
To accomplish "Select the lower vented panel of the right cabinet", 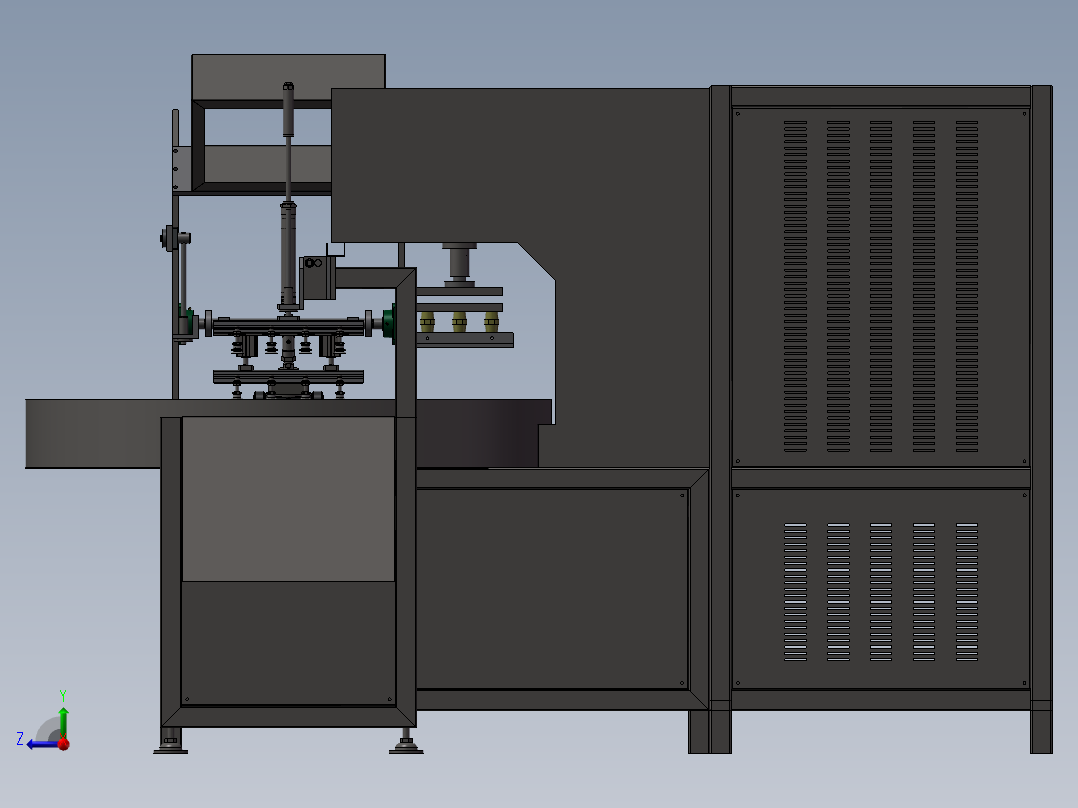I will click(x=881, y=589).
